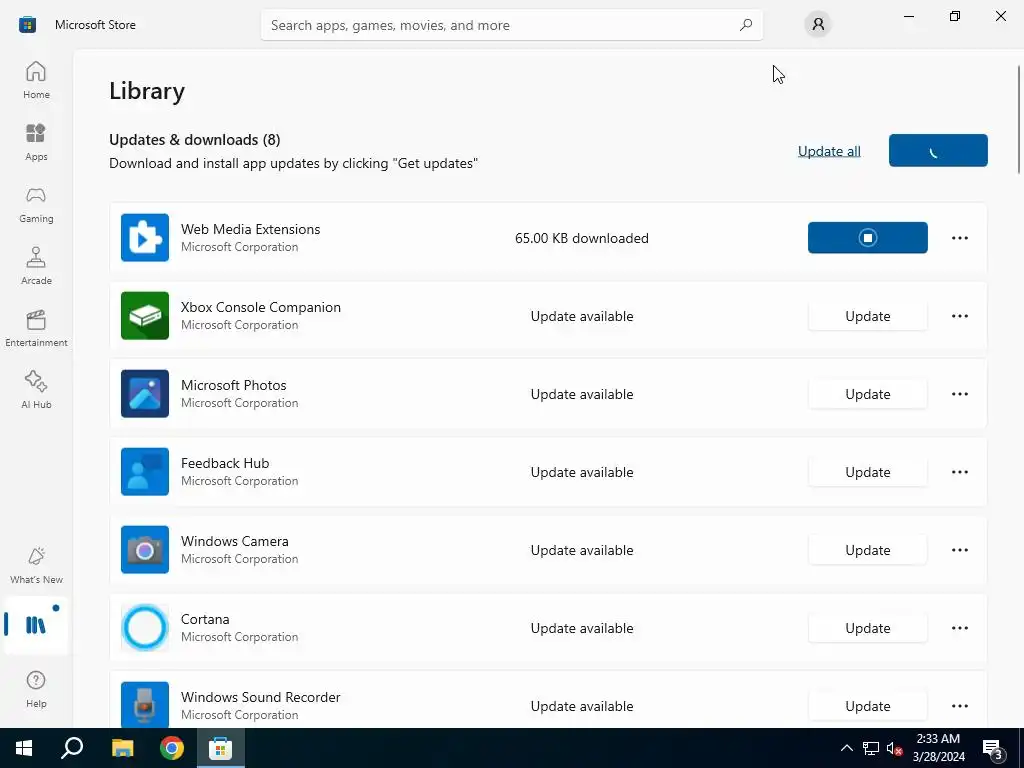
Task: Open more options for Cortana
Action: click(959, 628)
